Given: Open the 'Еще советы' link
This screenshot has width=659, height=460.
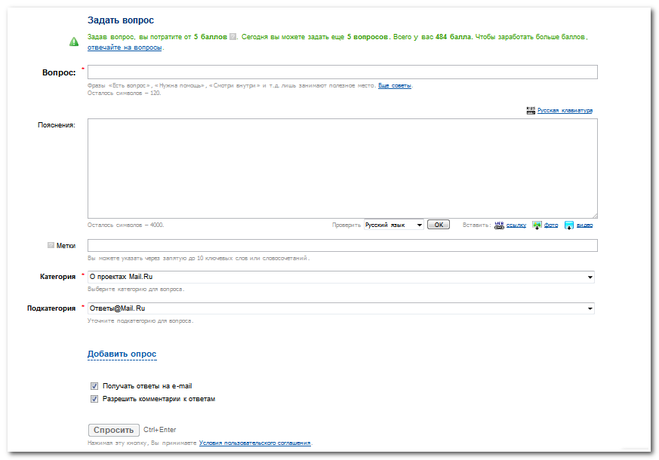Looking at the screenshot, I should point(394,85).
